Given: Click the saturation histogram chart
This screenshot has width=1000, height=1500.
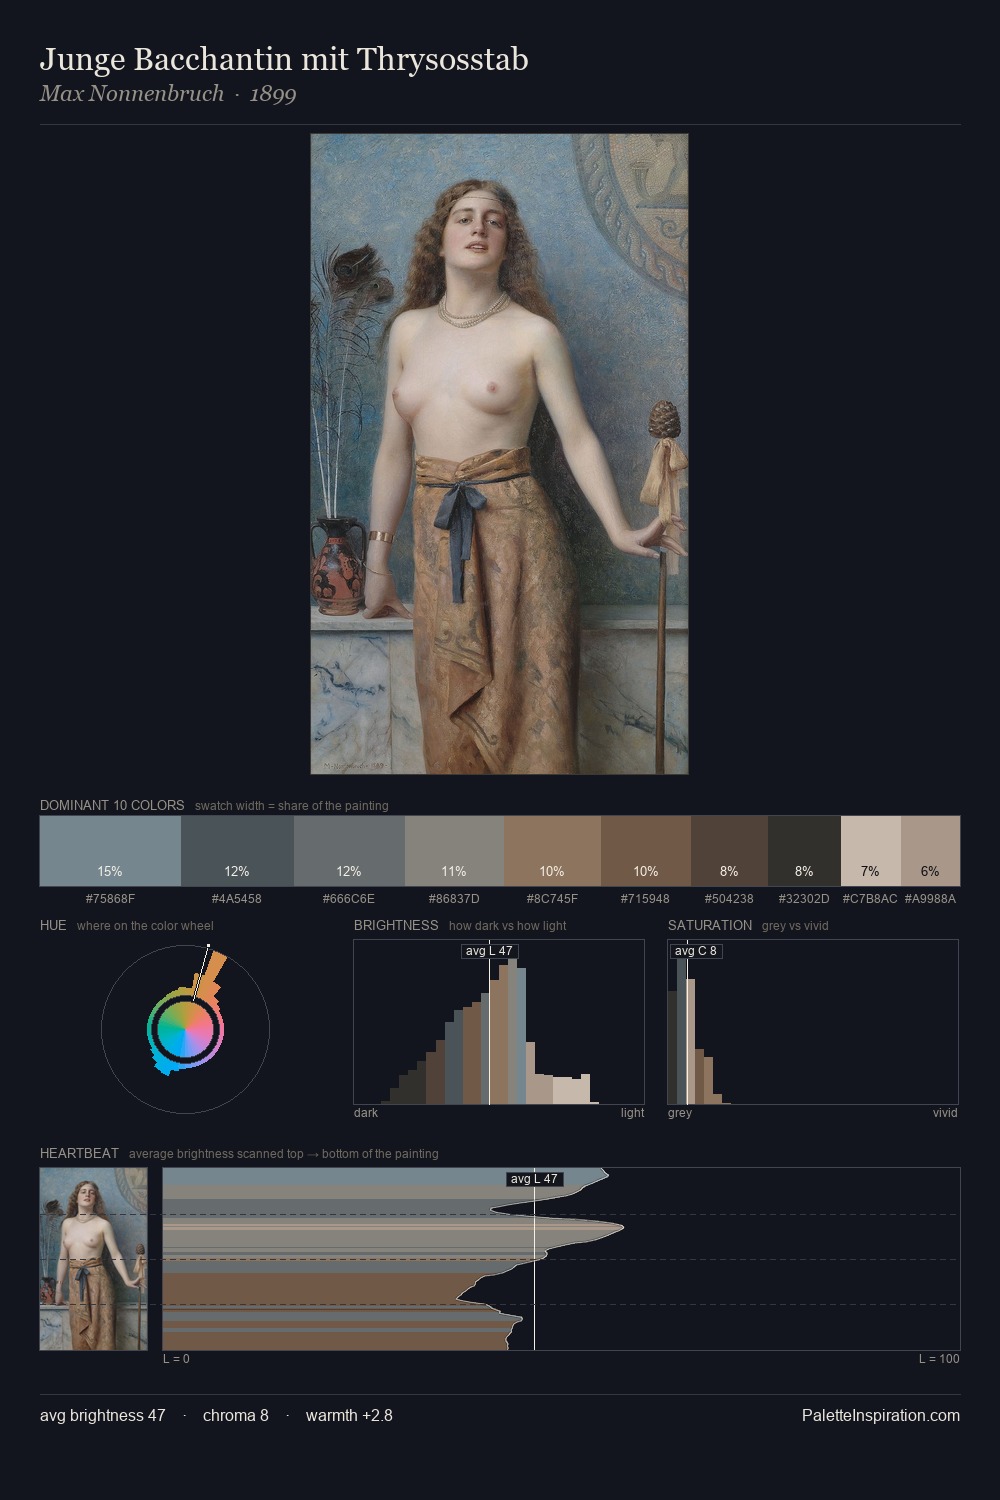Looking at the screenshot, I should pyautogui.click(x=813, y=1022).
